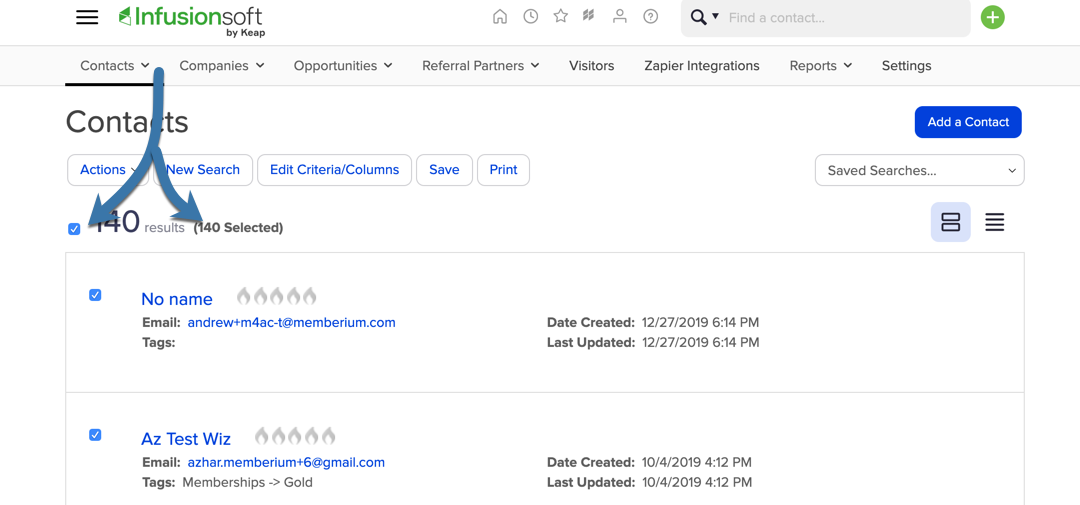Viewport: 1080px width, 505px height.
Task: Go to Home via house icon
Action: coord(500,17)
